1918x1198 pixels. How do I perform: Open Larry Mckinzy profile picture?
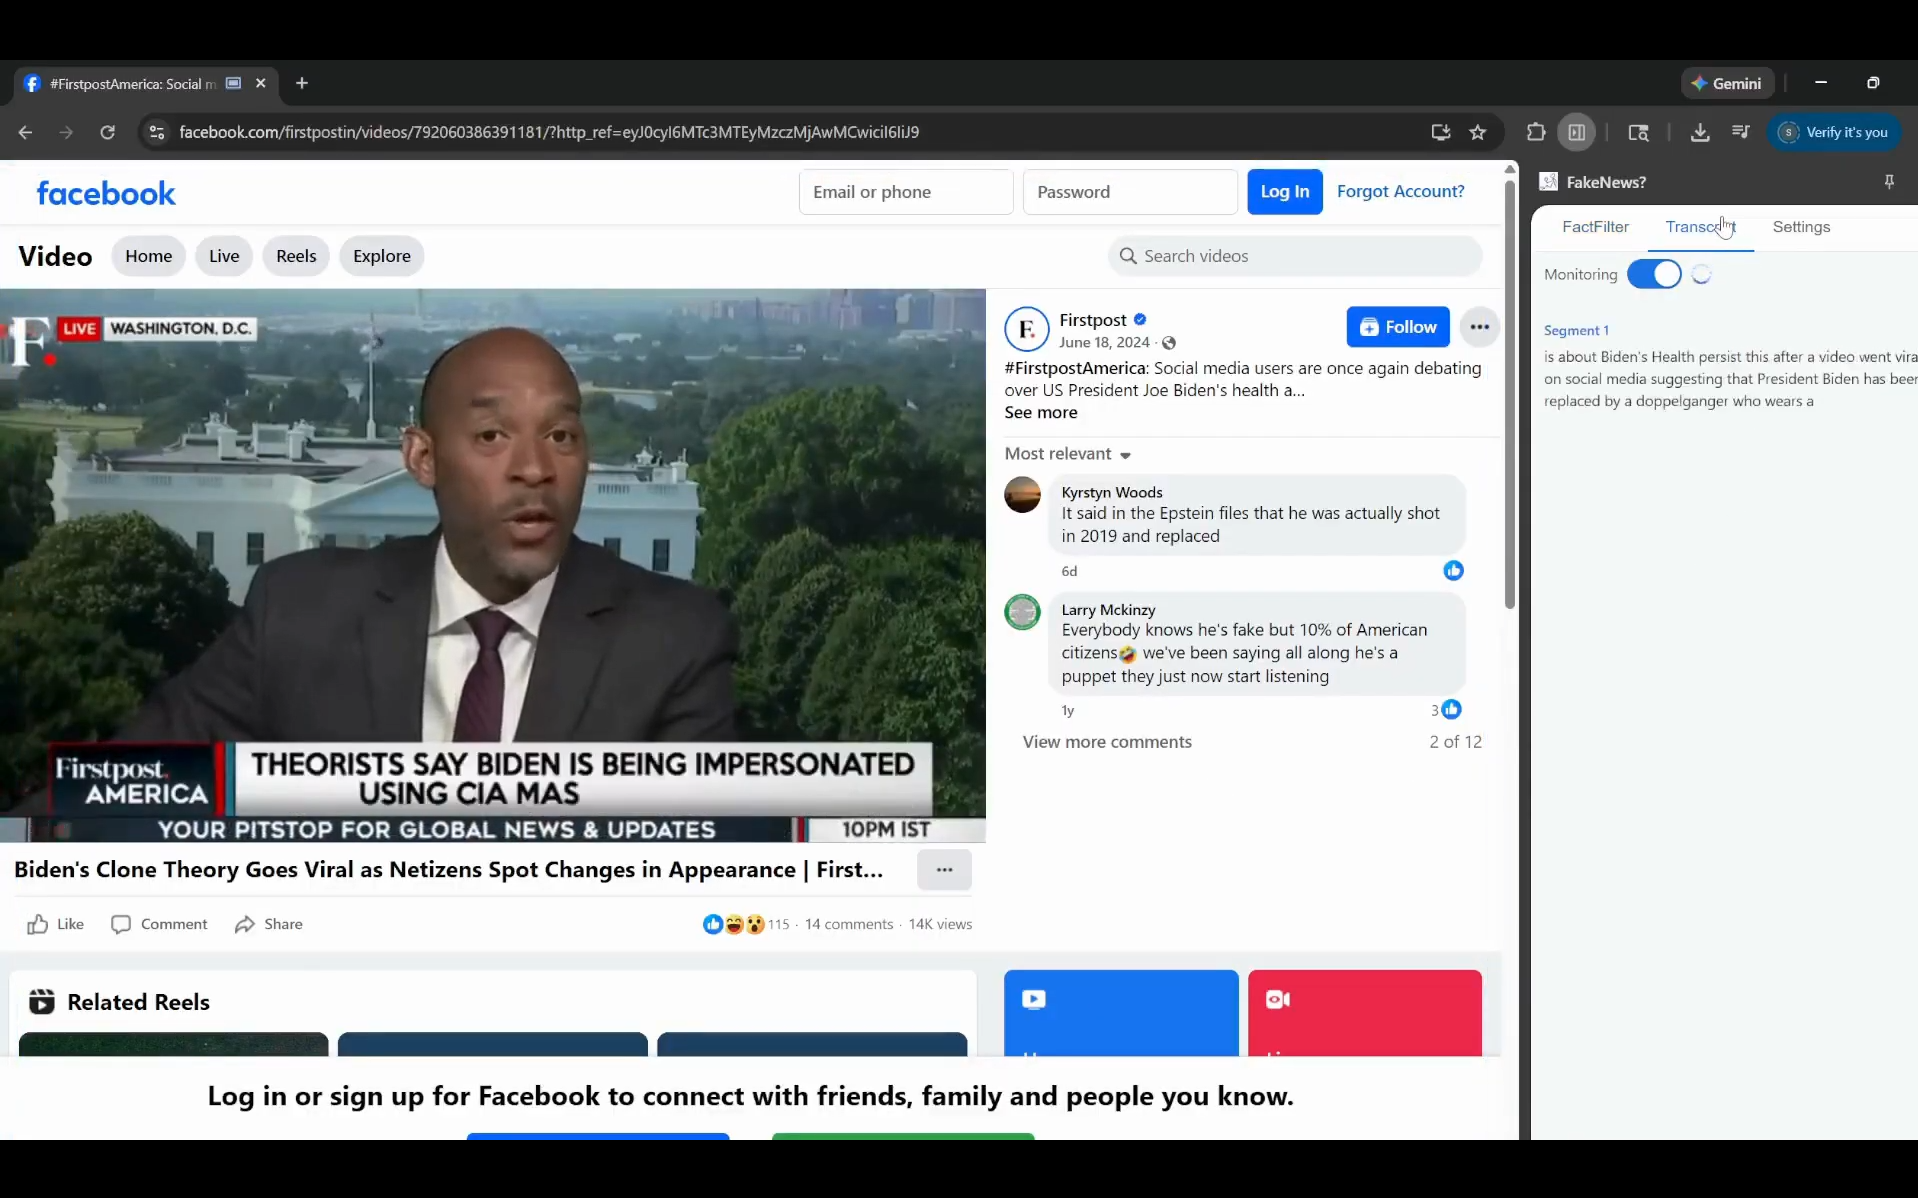pos(1022,612)
